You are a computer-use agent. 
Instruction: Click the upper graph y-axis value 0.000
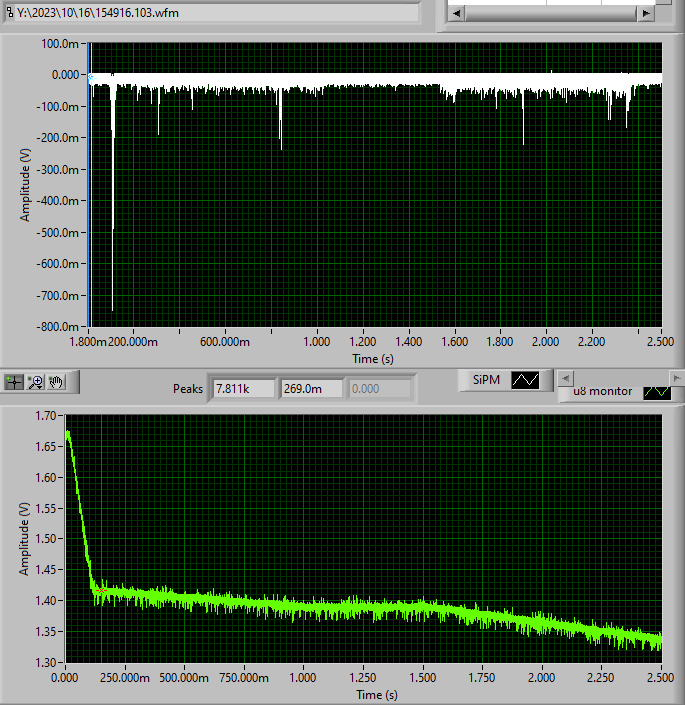point(66,75)
